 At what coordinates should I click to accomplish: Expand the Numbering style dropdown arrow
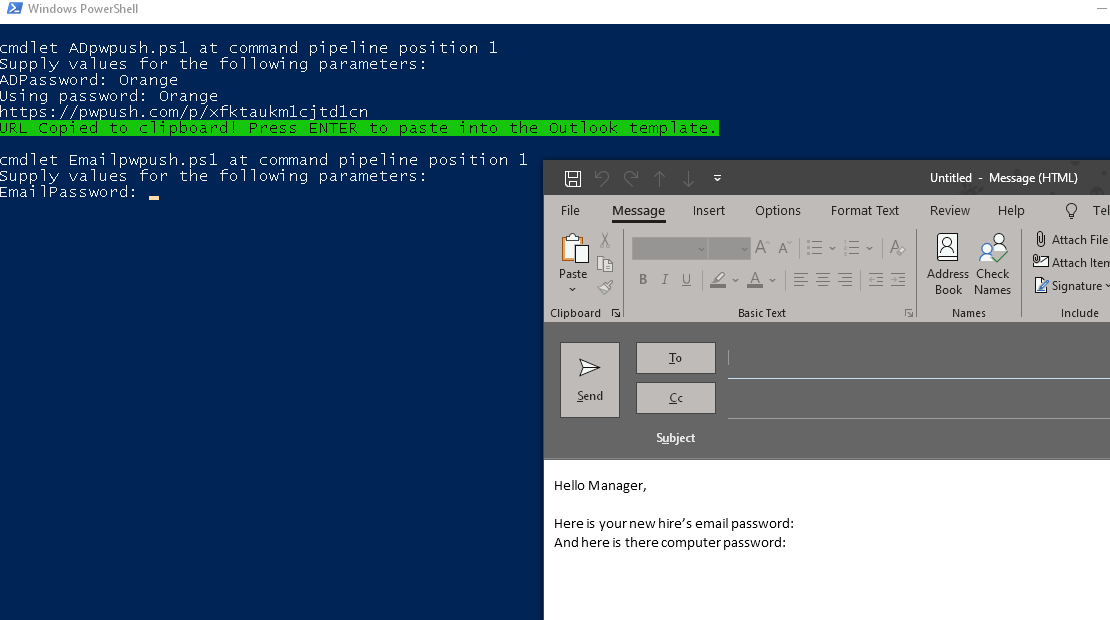pos(869,248)
